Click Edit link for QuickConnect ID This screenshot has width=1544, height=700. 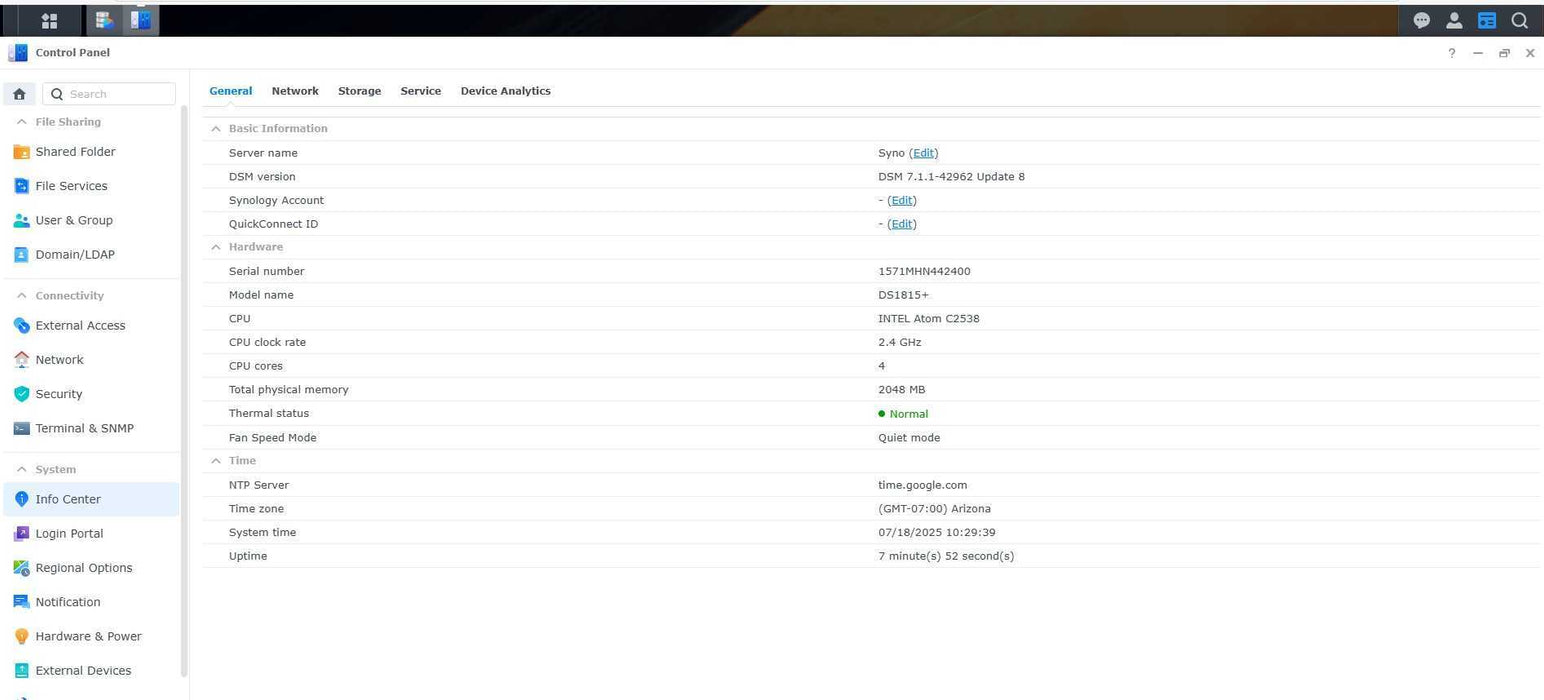point(901,224)
